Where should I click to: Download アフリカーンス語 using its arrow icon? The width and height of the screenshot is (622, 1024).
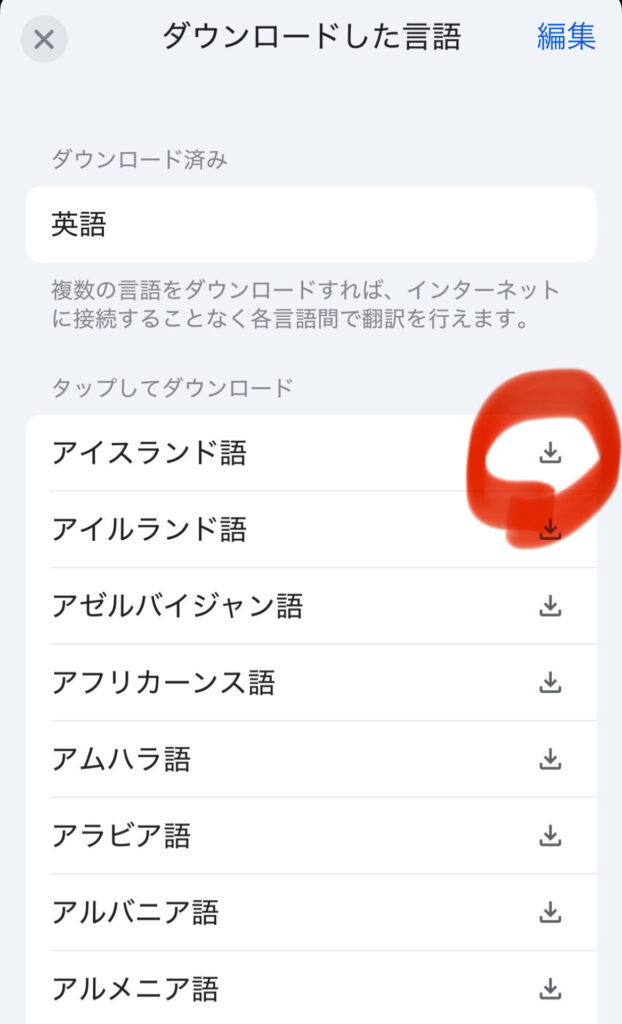point(550,683)
